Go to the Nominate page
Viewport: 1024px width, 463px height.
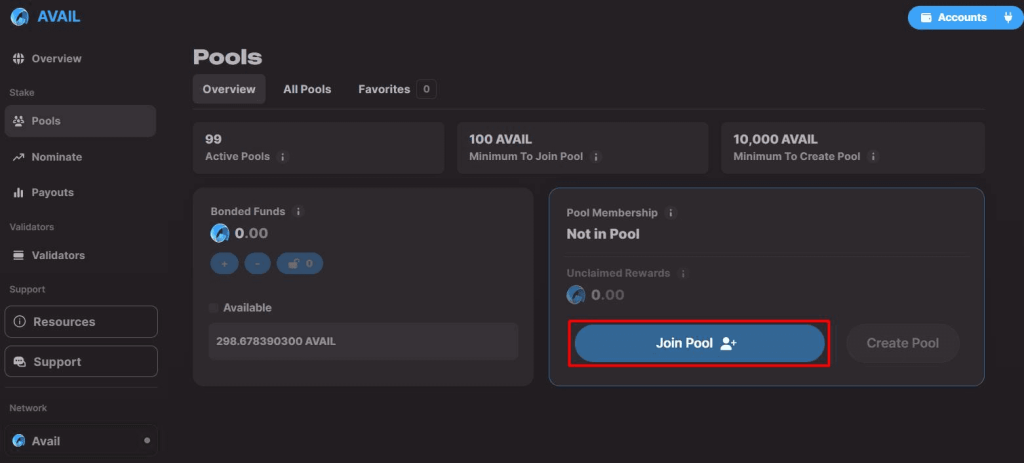(x=80, y=157)
